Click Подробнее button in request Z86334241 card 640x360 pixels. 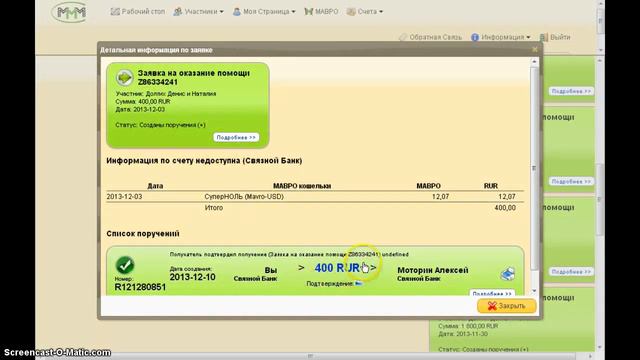(236, 138)
